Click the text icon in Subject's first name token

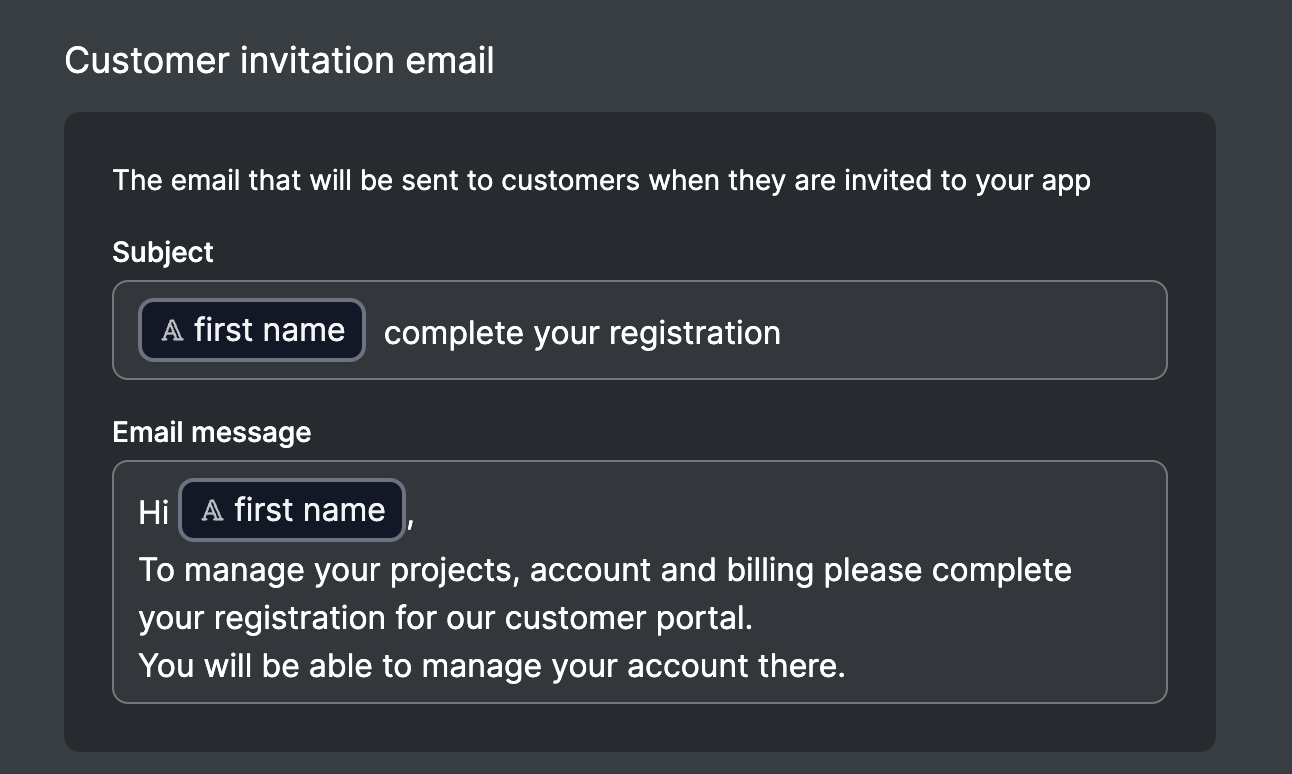[x=172, y=331]
